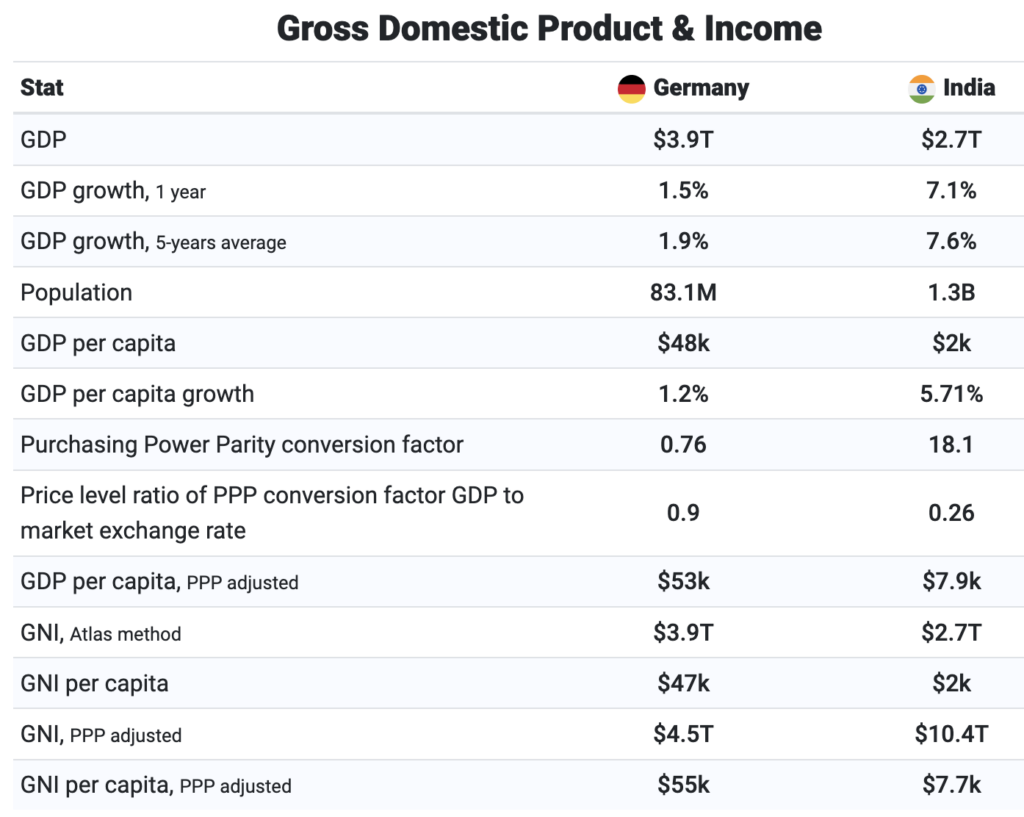This screenshot has width=1024, height=817.
Task: Click Germany's PPP adjusted GDP per capita $53k
Action: (x=683, y=581)
